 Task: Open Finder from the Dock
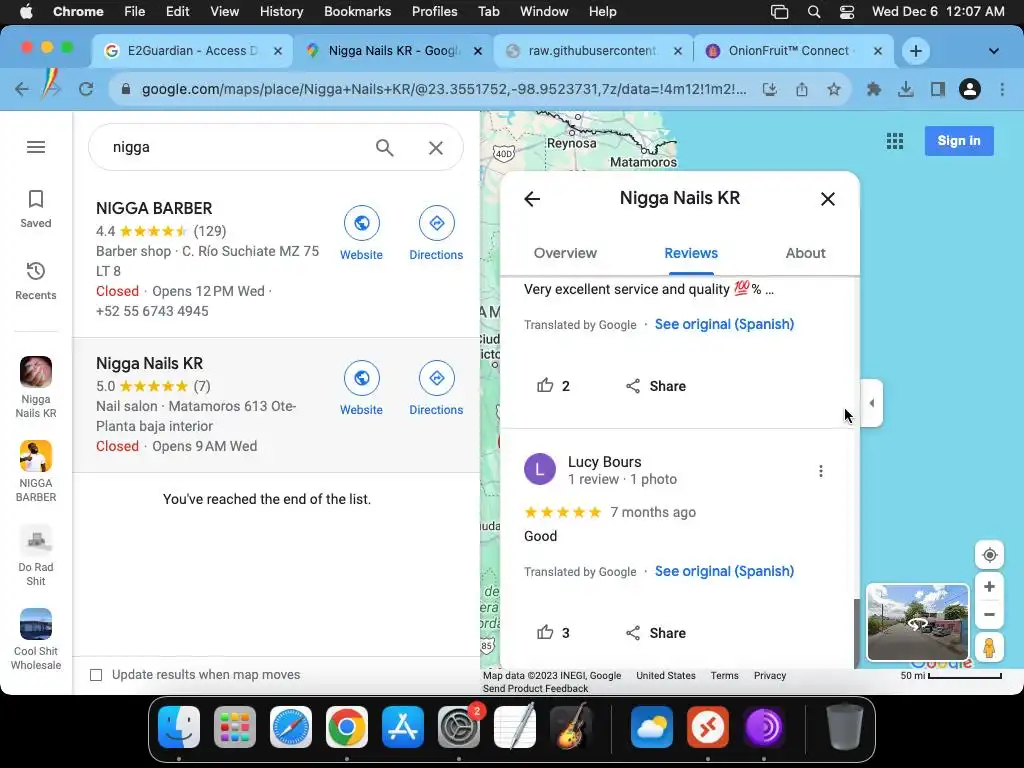[179, 727]
